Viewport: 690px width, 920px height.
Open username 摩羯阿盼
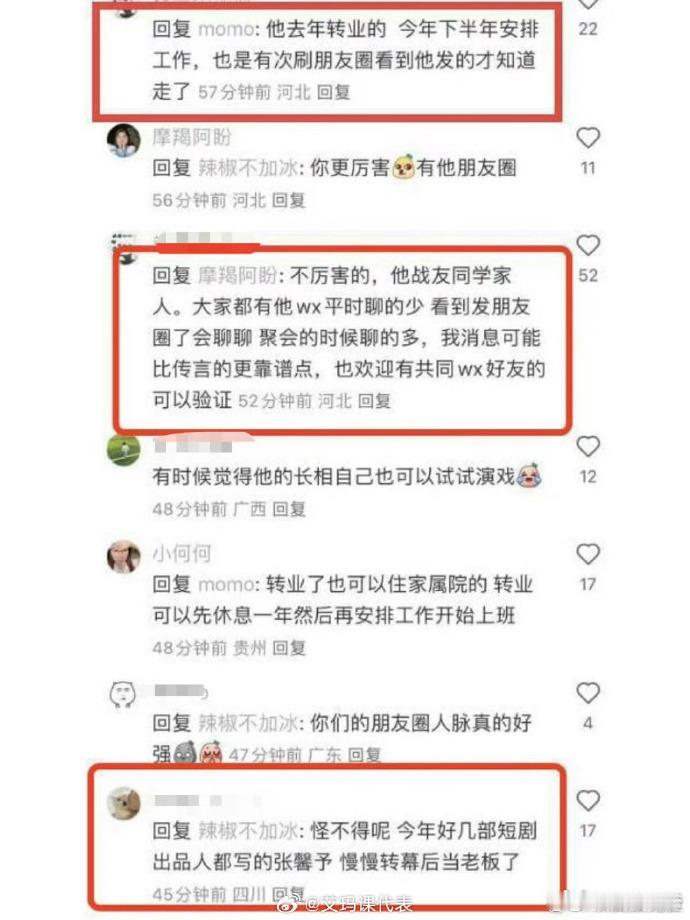pos(192,137)
